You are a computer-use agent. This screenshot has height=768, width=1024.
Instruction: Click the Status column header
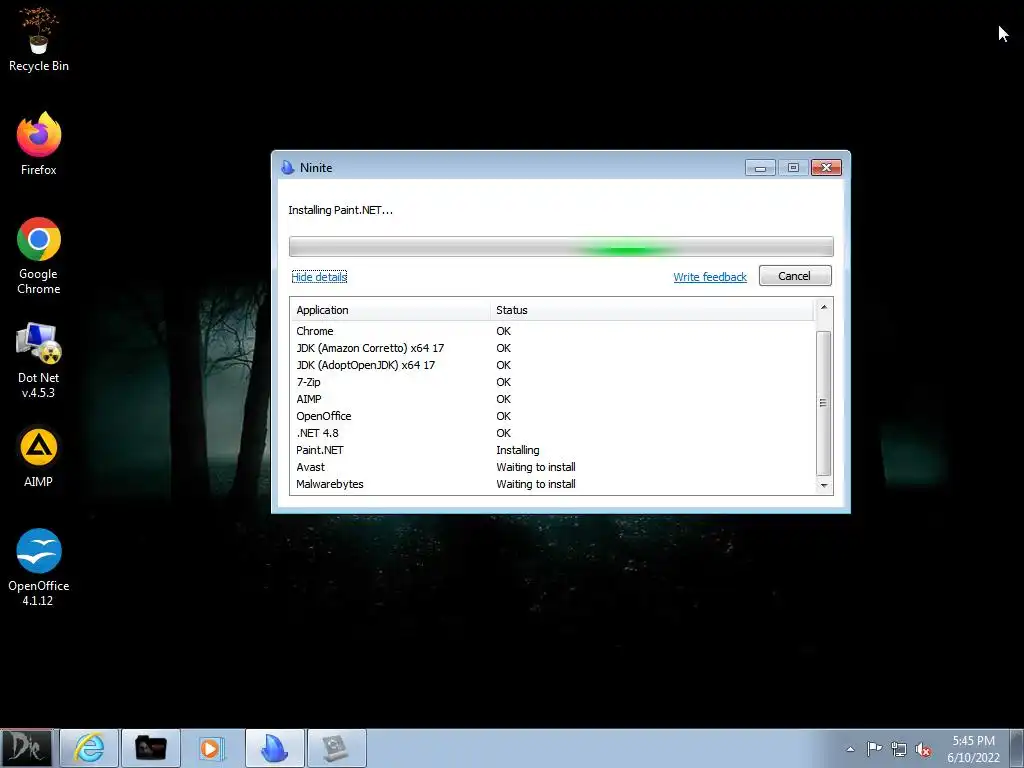[652, 310]
